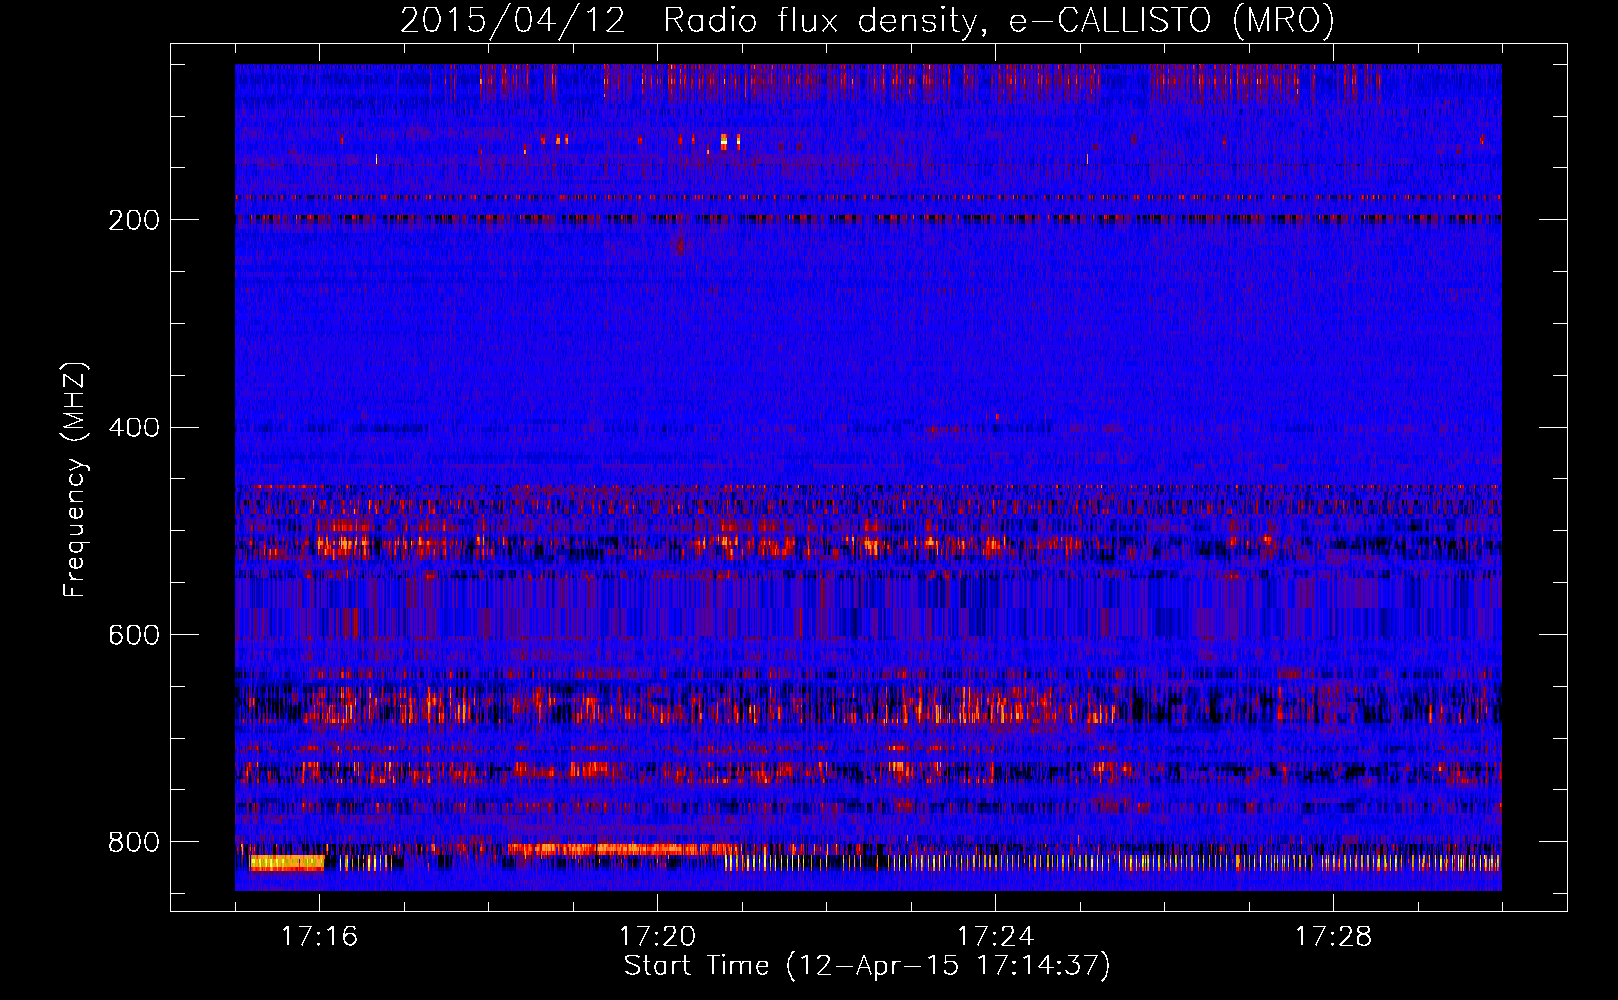1618x1000 pixels.
Task: Click the 400 frequency tick label
Action: (134, 428)
